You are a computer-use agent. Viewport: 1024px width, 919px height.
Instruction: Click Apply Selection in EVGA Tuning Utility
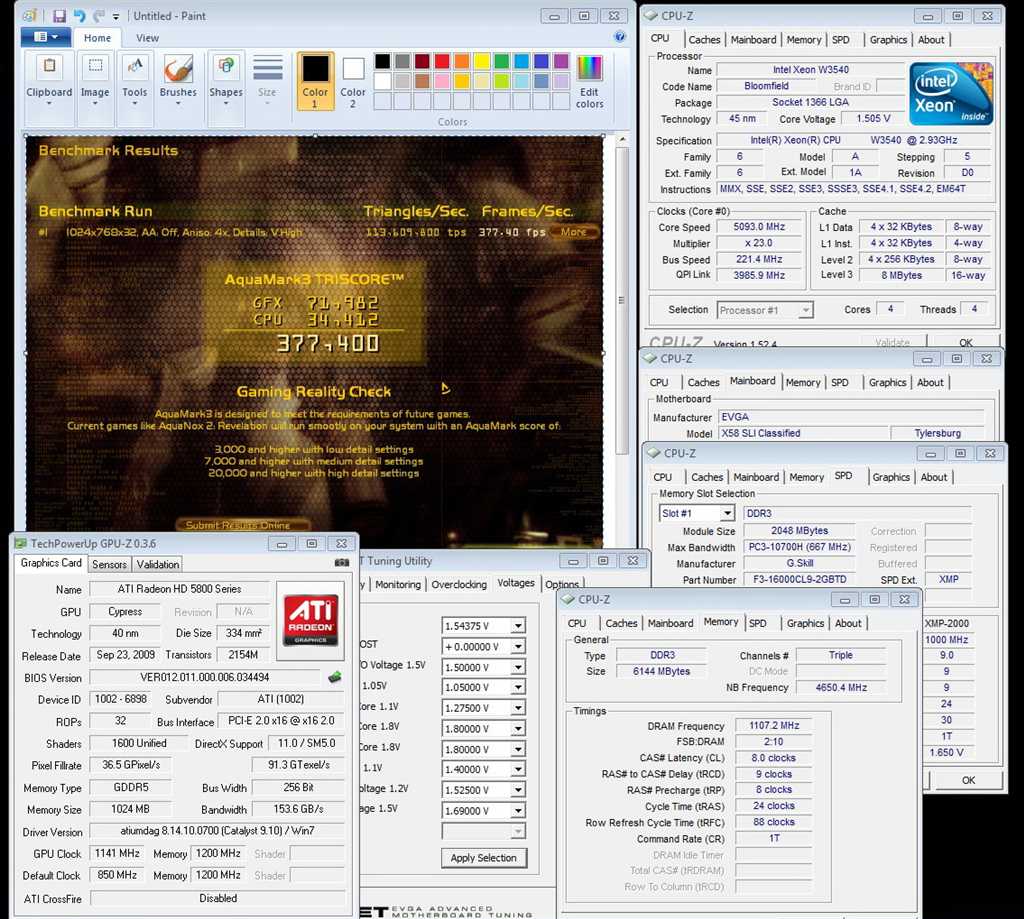click(483, 858)
